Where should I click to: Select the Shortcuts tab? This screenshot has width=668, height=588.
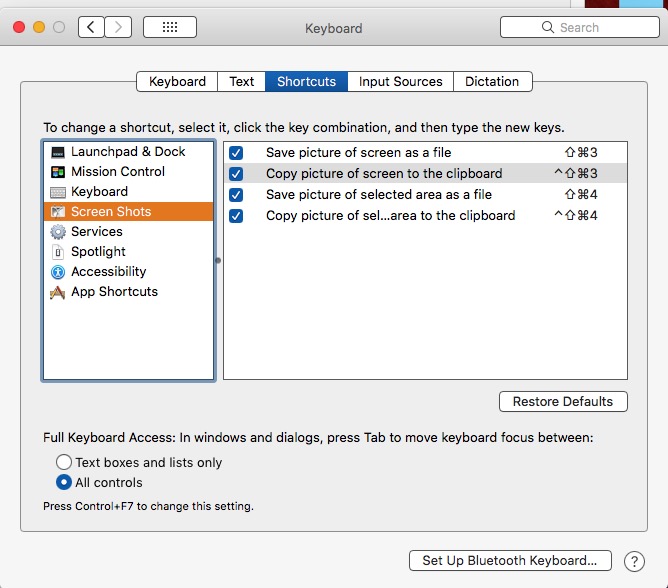pos(306,81)
